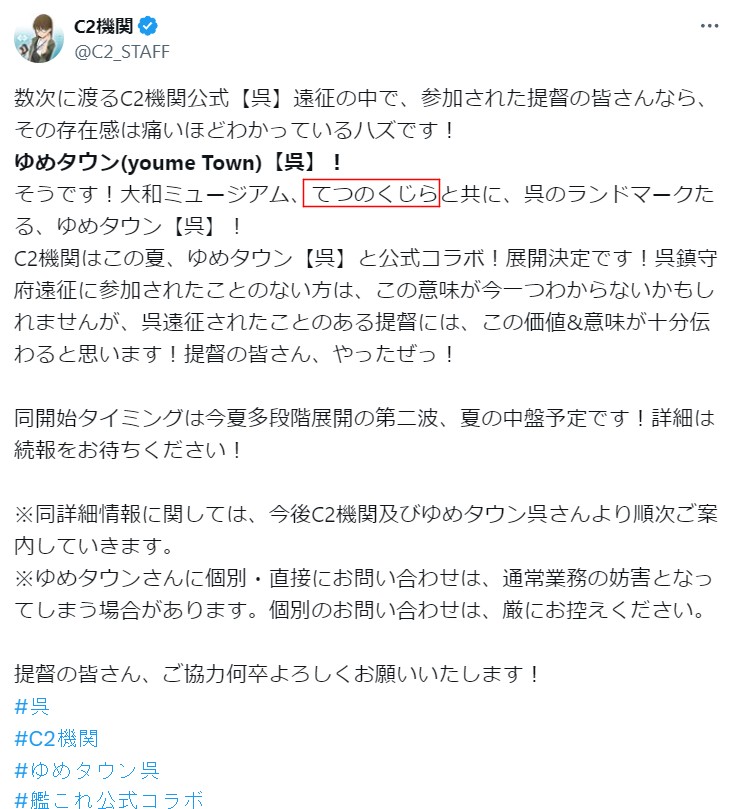This screenshot has height=809, width=733.
Task: Open the #ゆめタウン呉 hashtag
Action: 87,770
